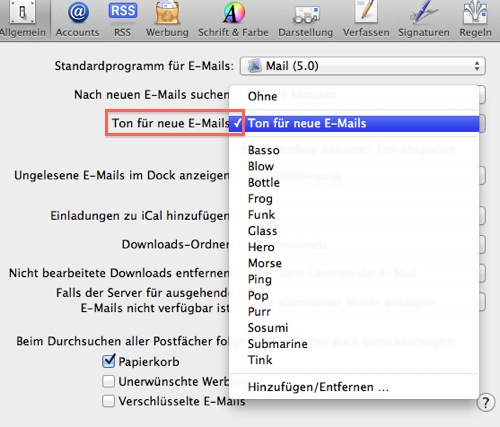Select Ohne in the sound menu
The width and height of the screenshot is (500, 427).
[354, 96]
